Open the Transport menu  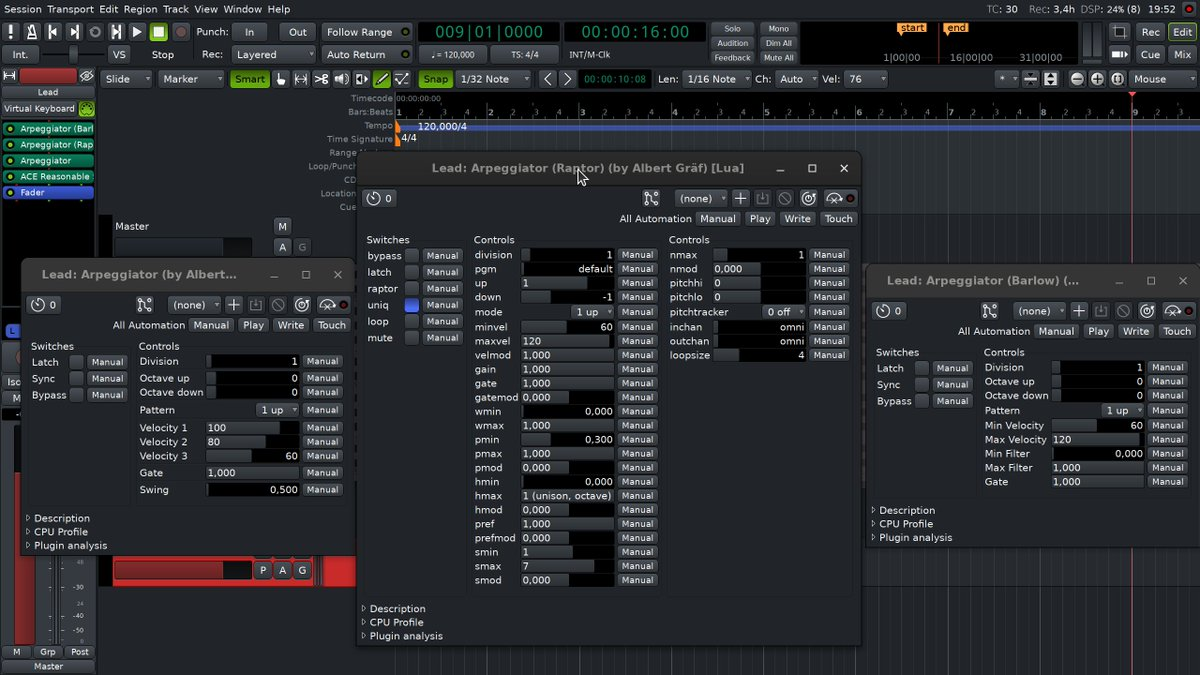(70, 9)
